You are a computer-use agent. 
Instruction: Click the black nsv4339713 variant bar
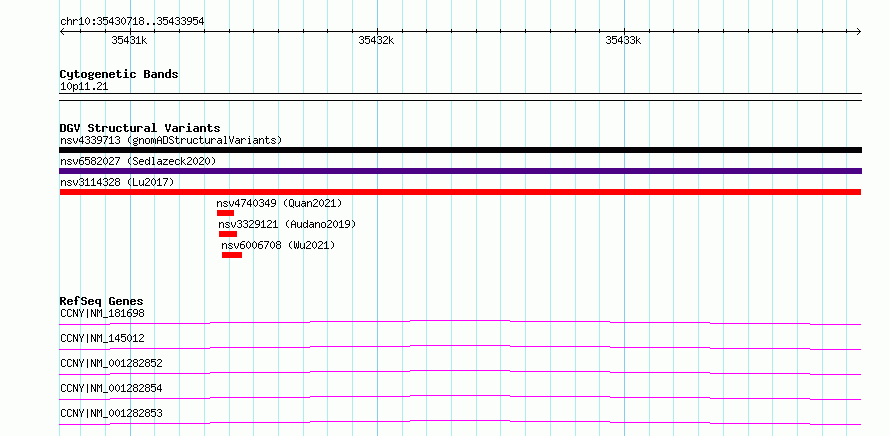click(x=460, y=150)
